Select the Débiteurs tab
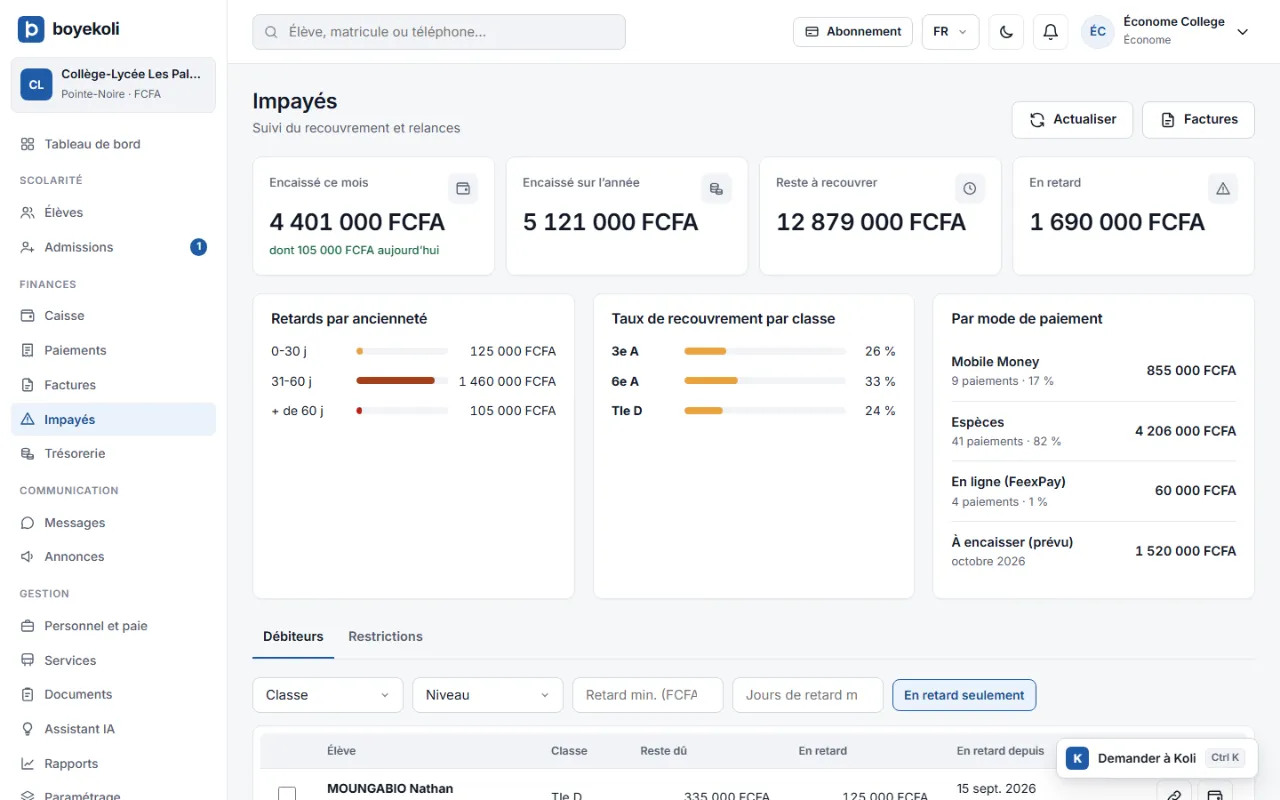The height and width of the screenshot is (800, 1280). [x=293, y=636]
